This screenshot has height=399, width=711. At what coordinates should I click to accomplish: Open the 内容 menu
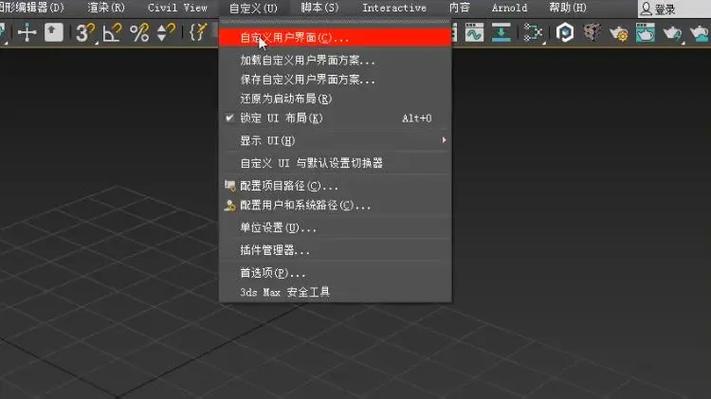click(x=459, y=8)
